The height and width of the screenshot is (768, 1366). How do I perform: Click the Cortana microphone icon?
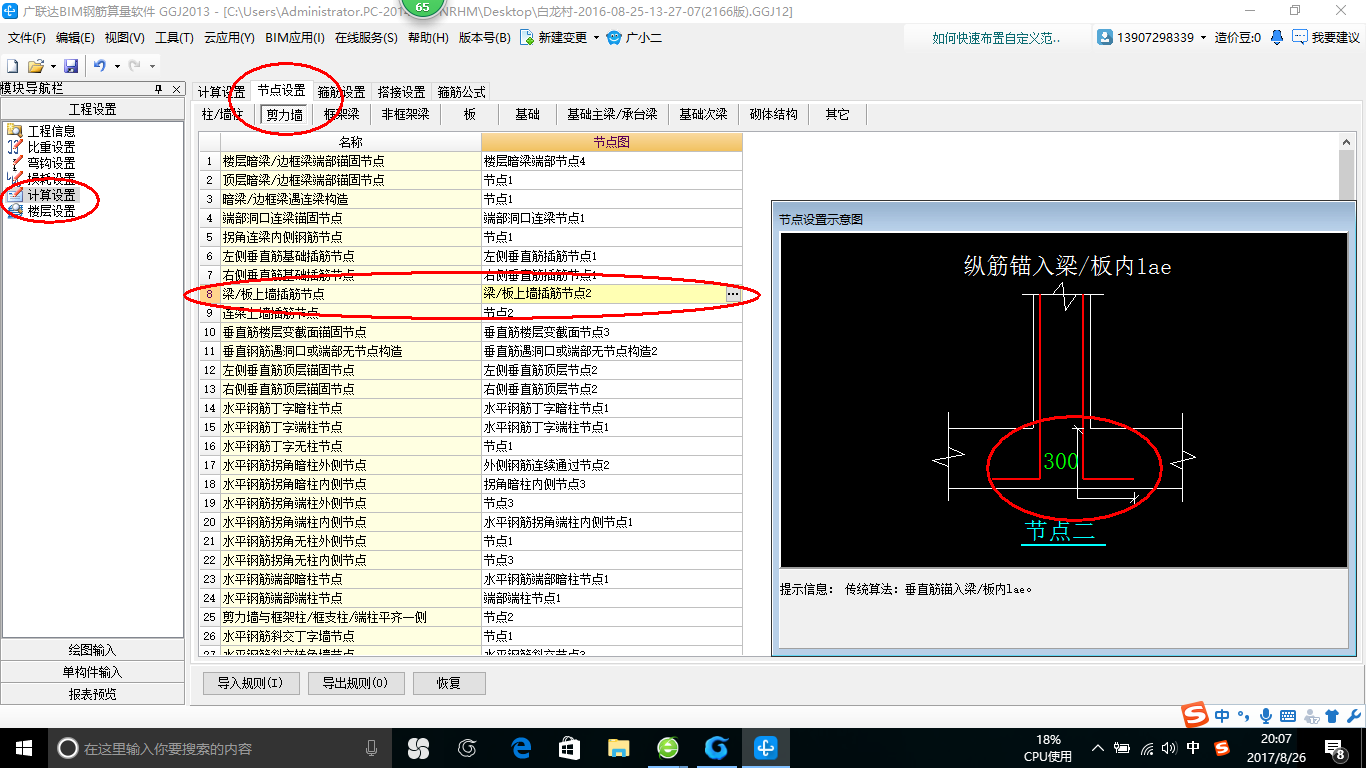click(x=372, y=747)
